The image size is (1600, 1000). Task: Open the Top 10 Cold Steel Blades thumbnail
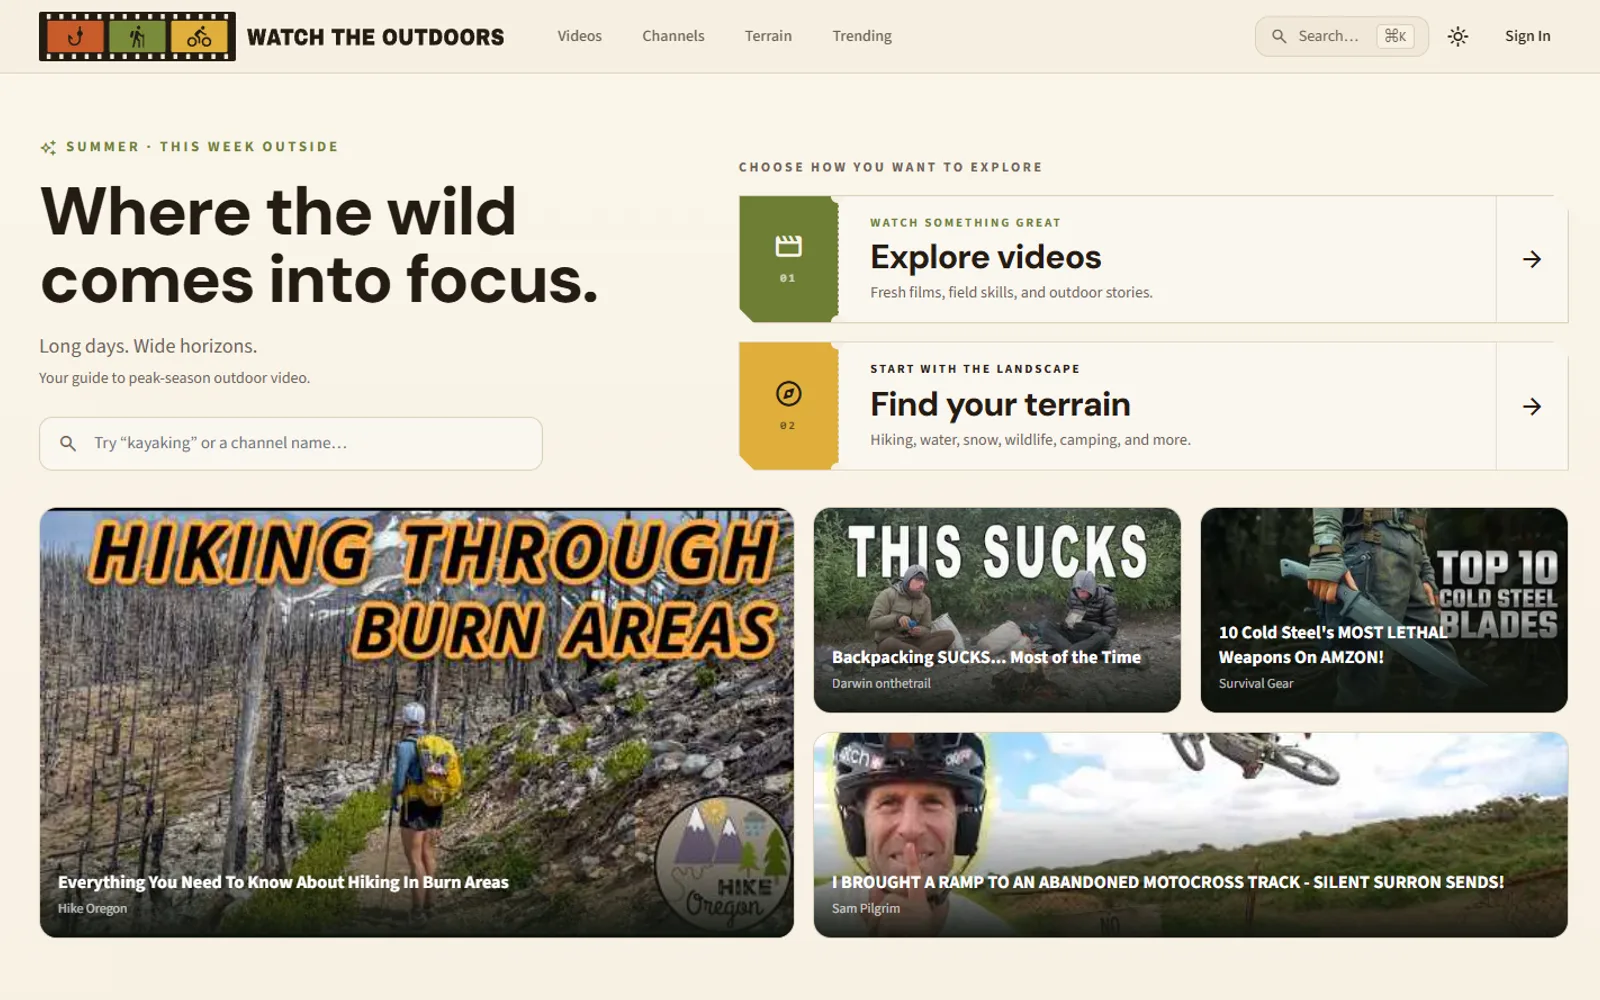click(1384, 610)
